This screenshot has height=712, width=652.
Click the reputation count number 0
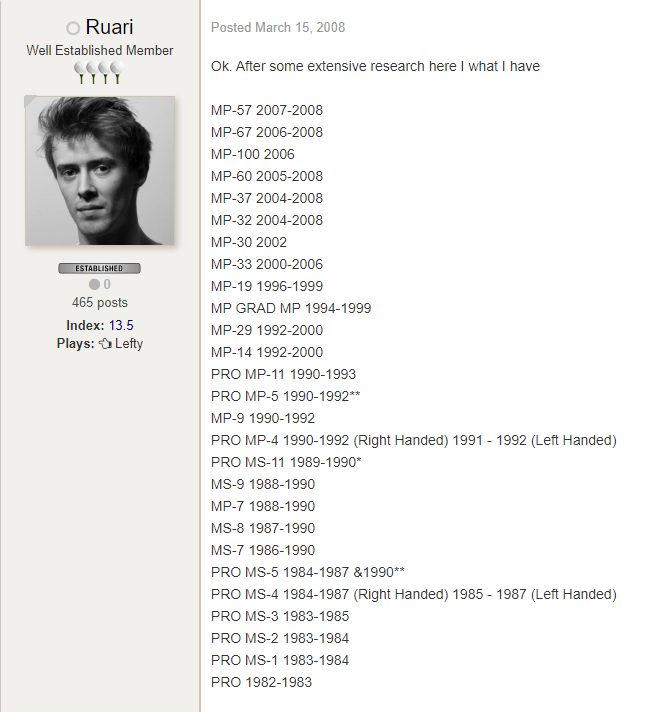pyautogui.click(x=107, y=285)
